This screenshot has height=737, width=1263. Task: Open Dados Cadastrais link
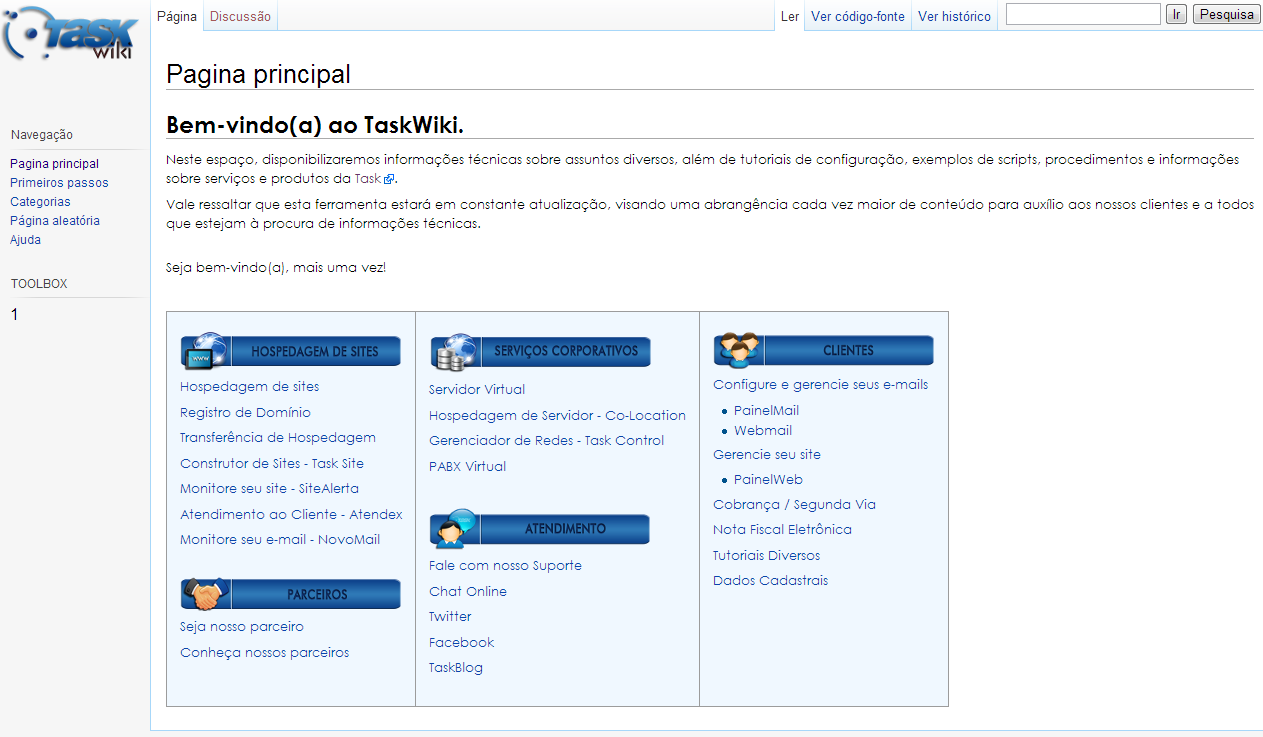coord(770,580)
